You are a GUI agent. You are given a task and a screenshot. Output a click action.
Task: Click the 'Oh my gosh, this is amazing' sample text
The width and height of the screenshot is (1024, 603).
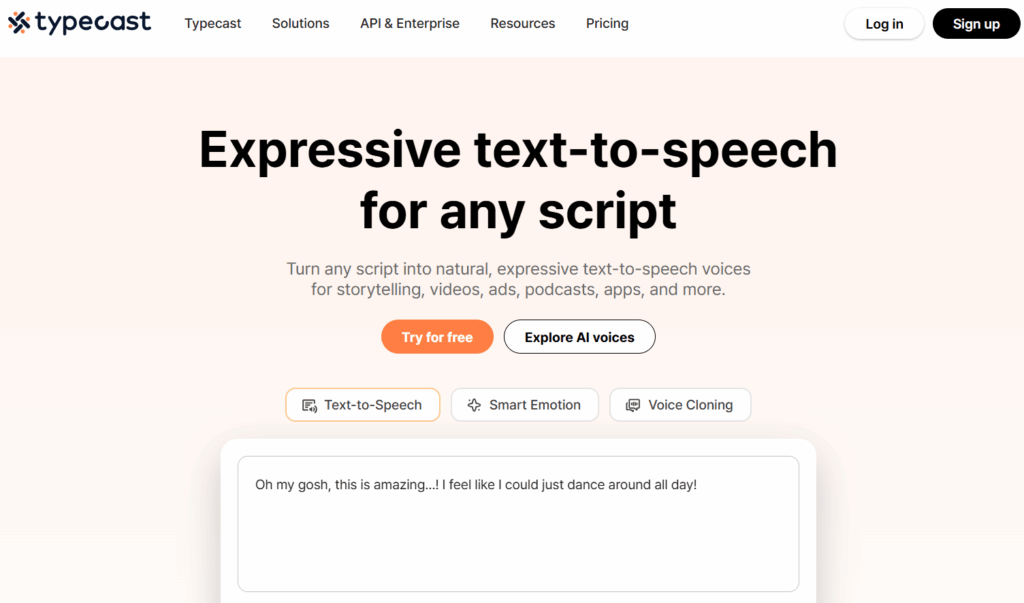(475, 485)
